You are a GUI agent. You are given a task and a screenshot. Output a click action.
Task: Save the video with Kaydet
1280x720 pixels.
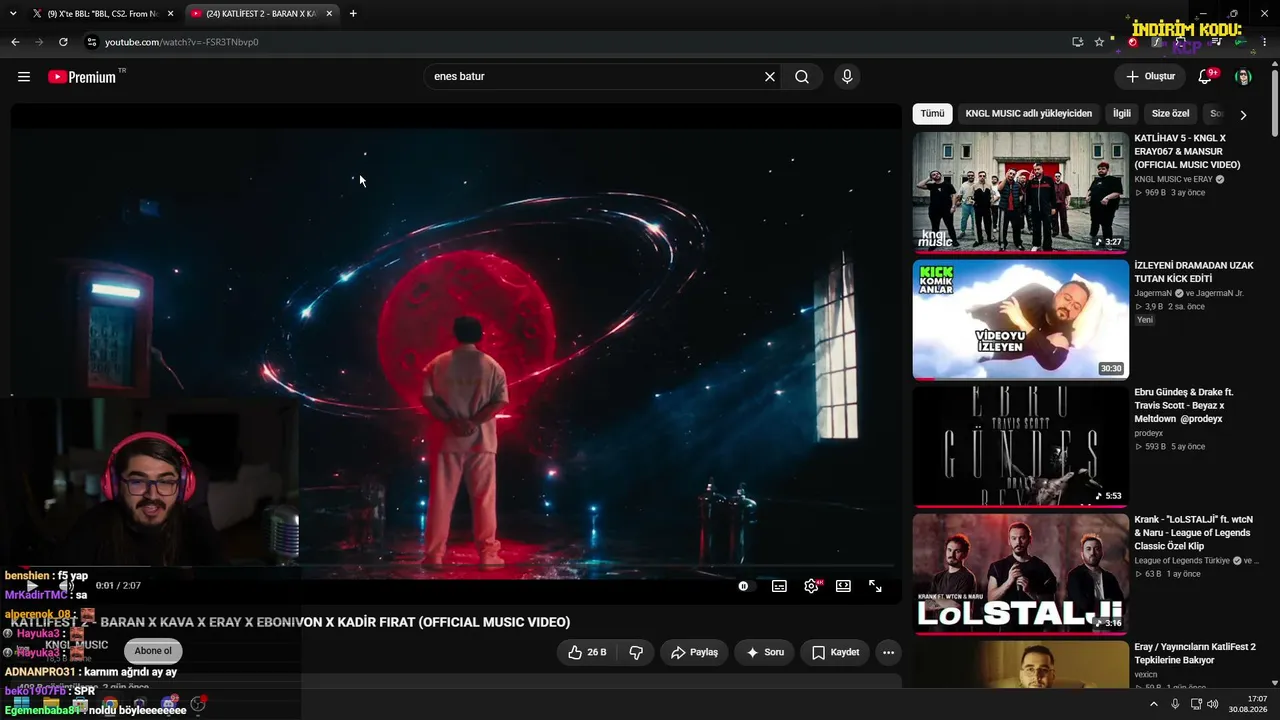(x=835, y=652)
